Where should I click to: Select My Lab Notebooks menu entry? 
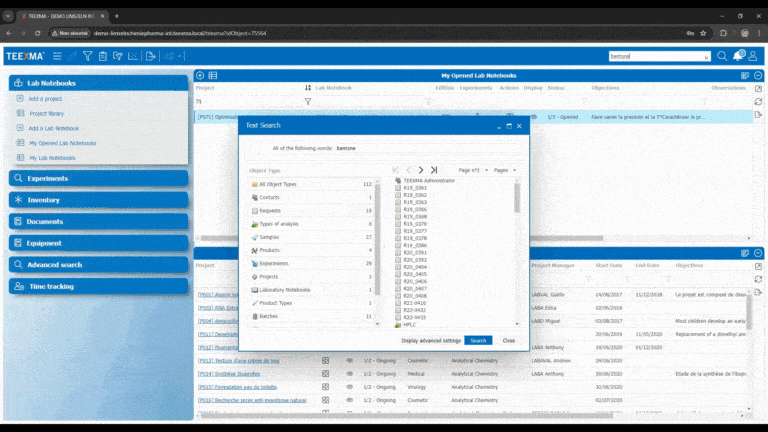pyautogui.click(x=52, y=158)
